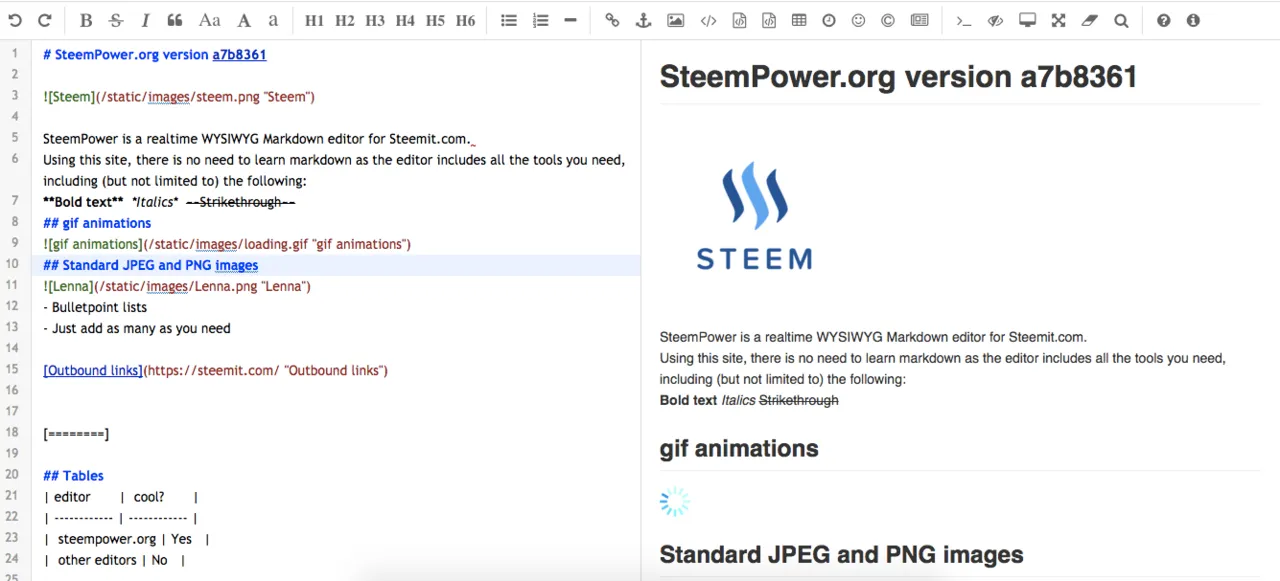Clear the editor with the eraser icon

1090,20
